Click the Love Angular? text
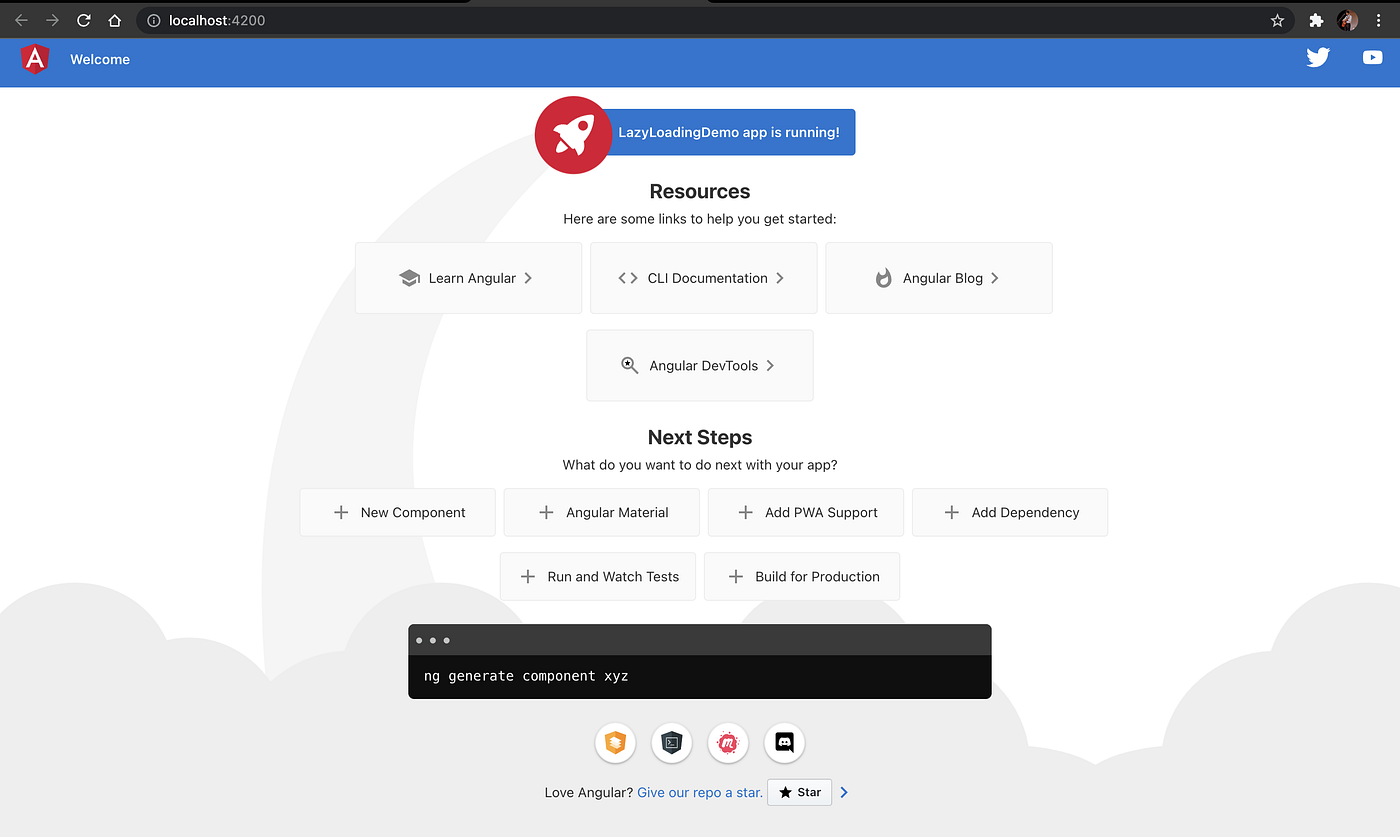The image size is (1400, 837). point(589,792)
